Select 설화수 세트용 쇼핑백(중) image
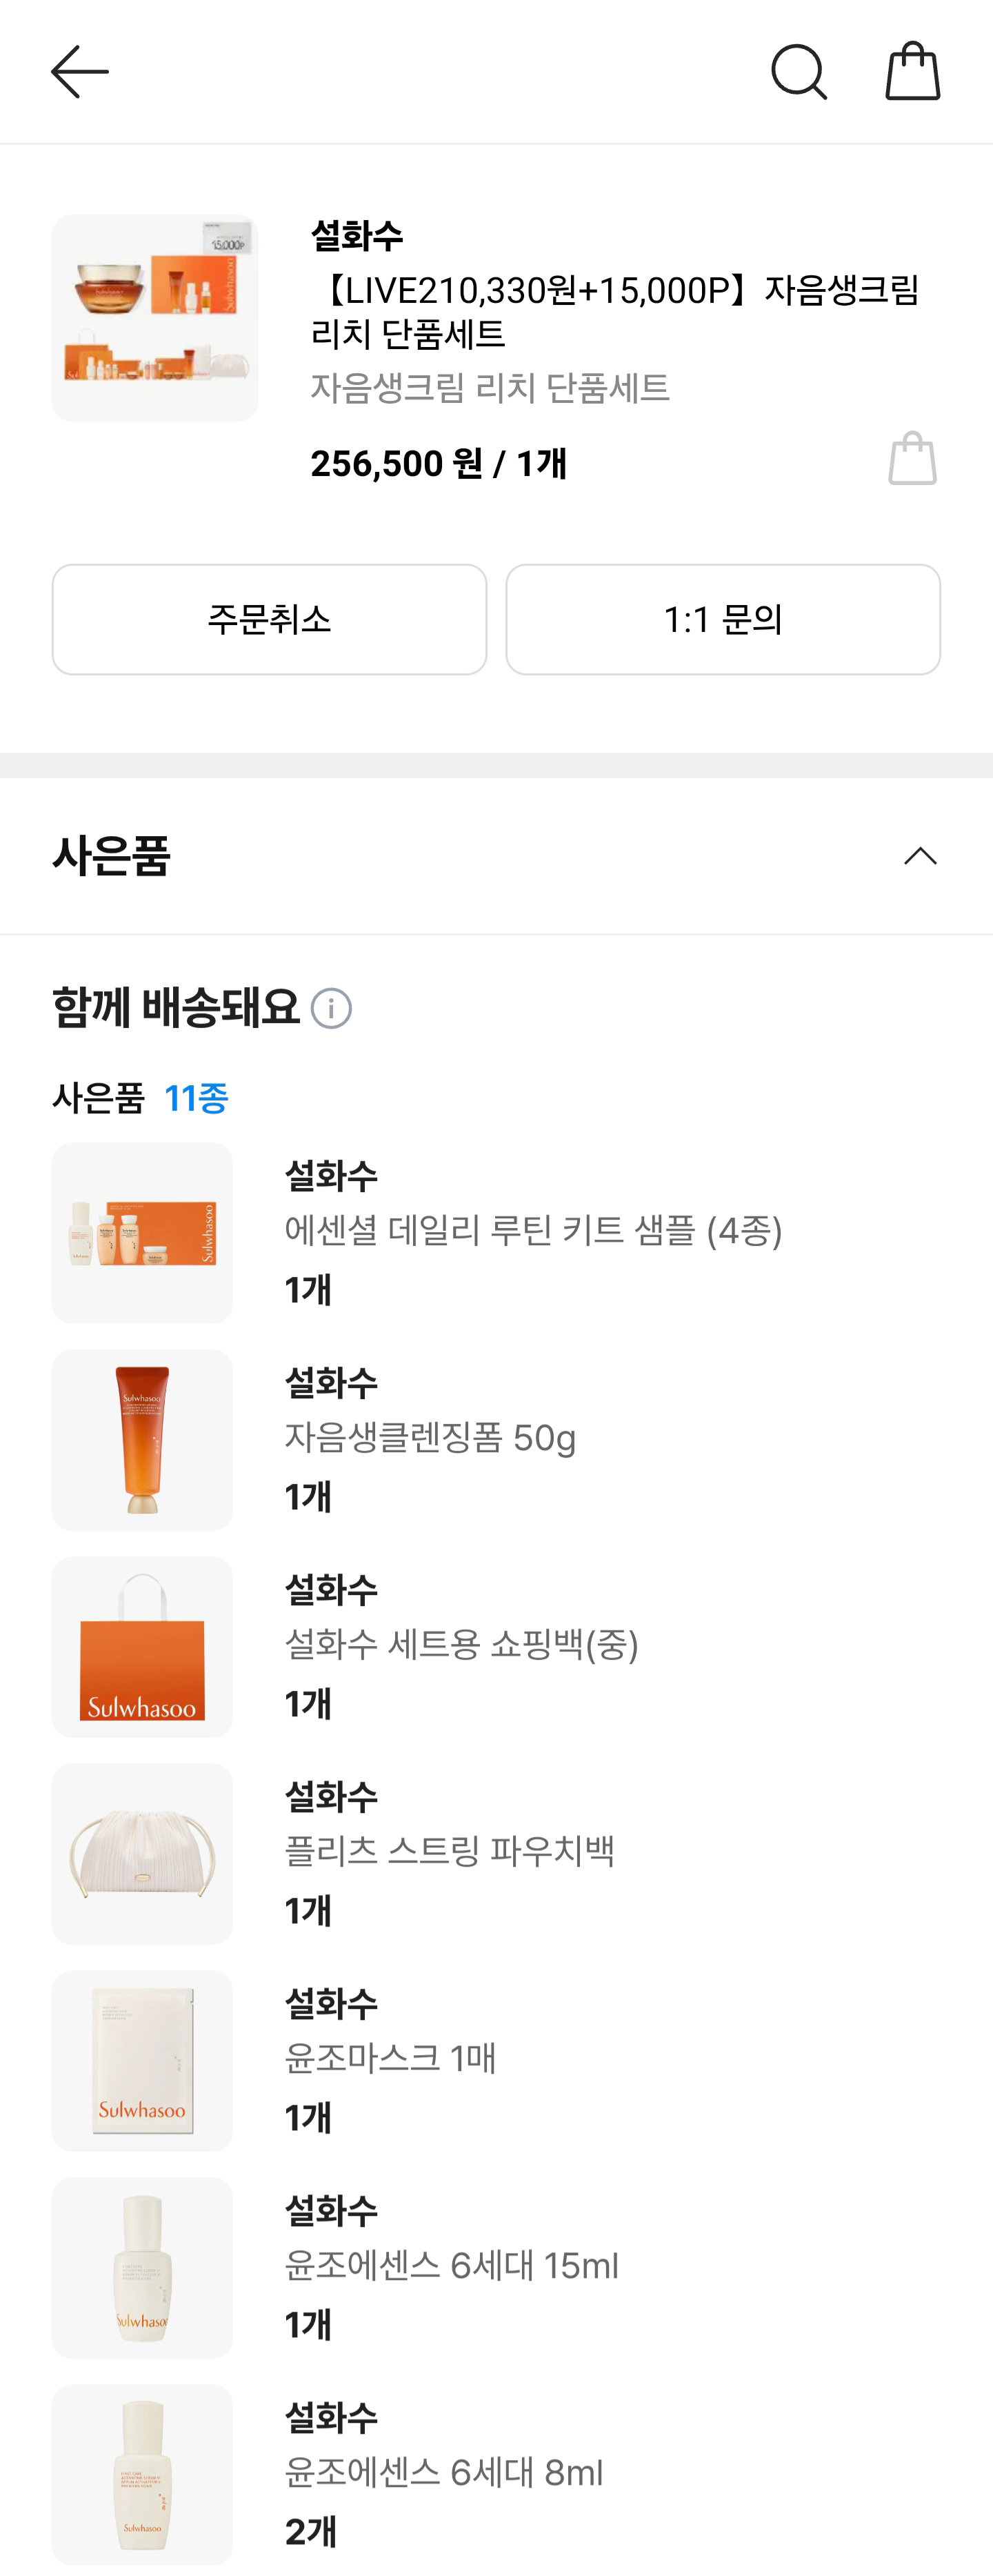 pos(142,1647)
